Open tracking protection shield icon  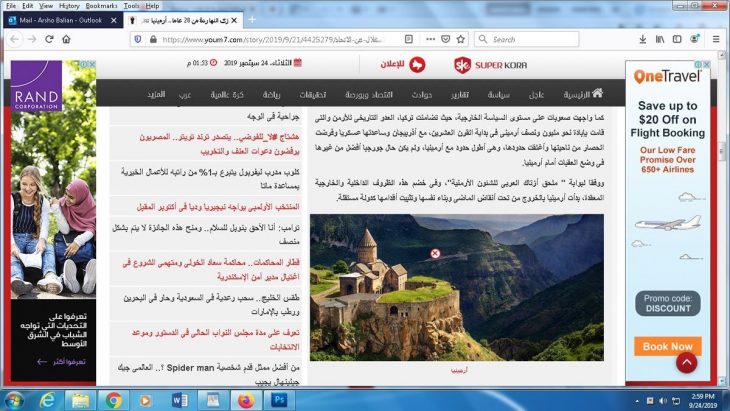(138, 40)
